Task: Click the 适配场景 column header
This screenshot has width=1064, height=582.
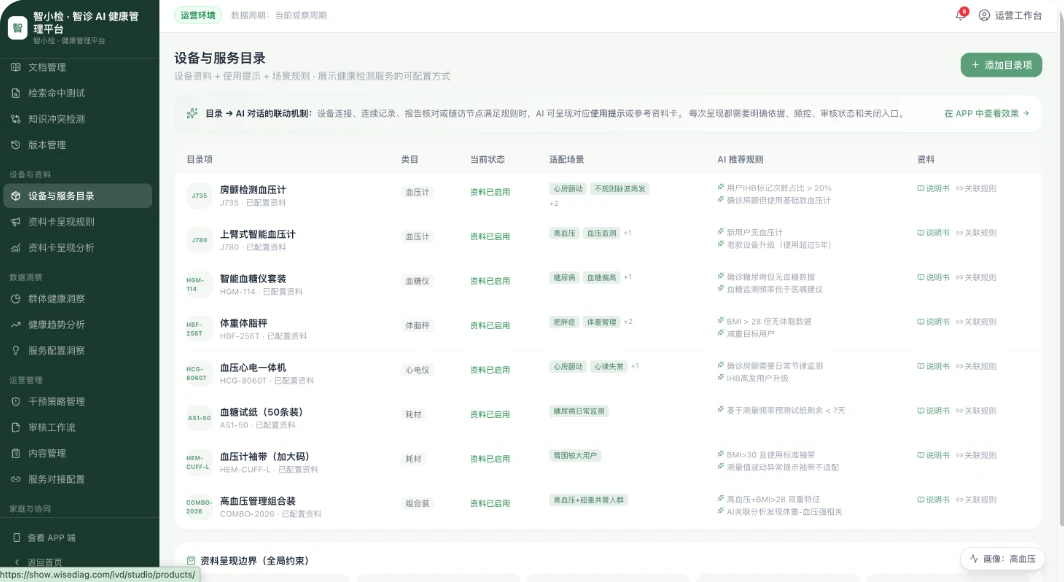Action: [567, 159]
